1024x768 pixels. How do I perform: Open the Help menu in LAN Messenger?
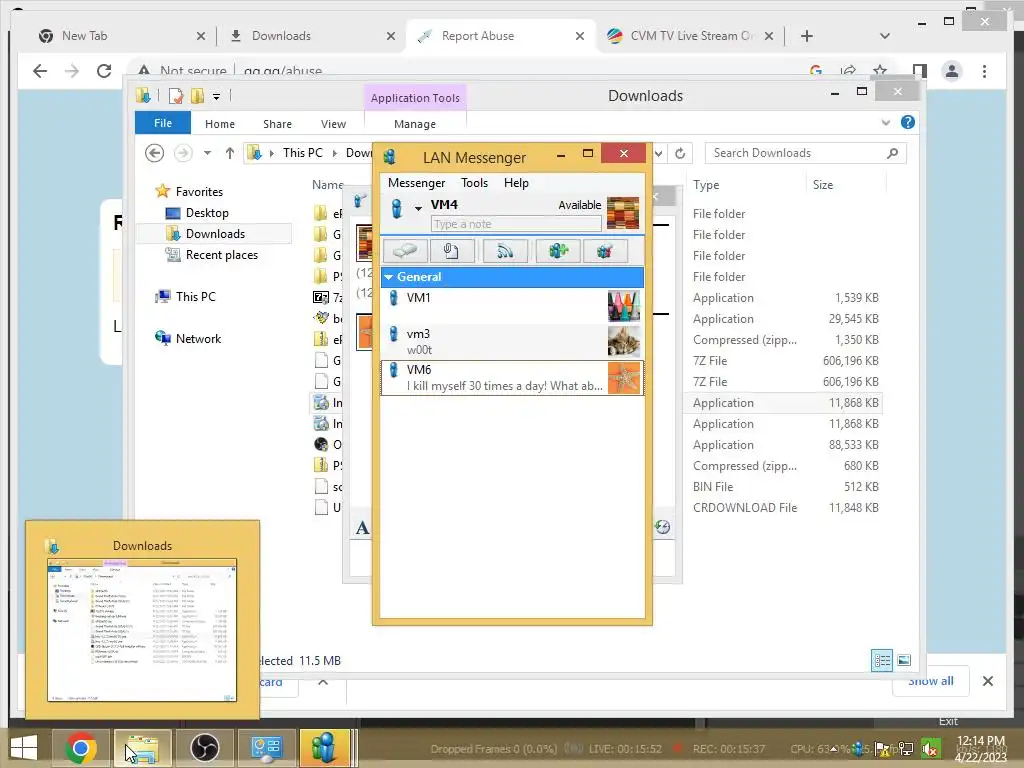(x=516, y=183)
